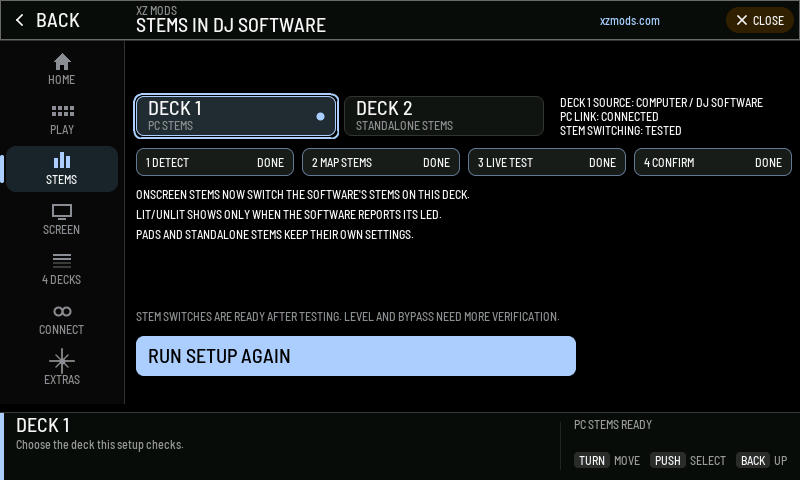The image size is (800, 480).
Task: Visit the xzmods.com link
Action: click(630, 21)
